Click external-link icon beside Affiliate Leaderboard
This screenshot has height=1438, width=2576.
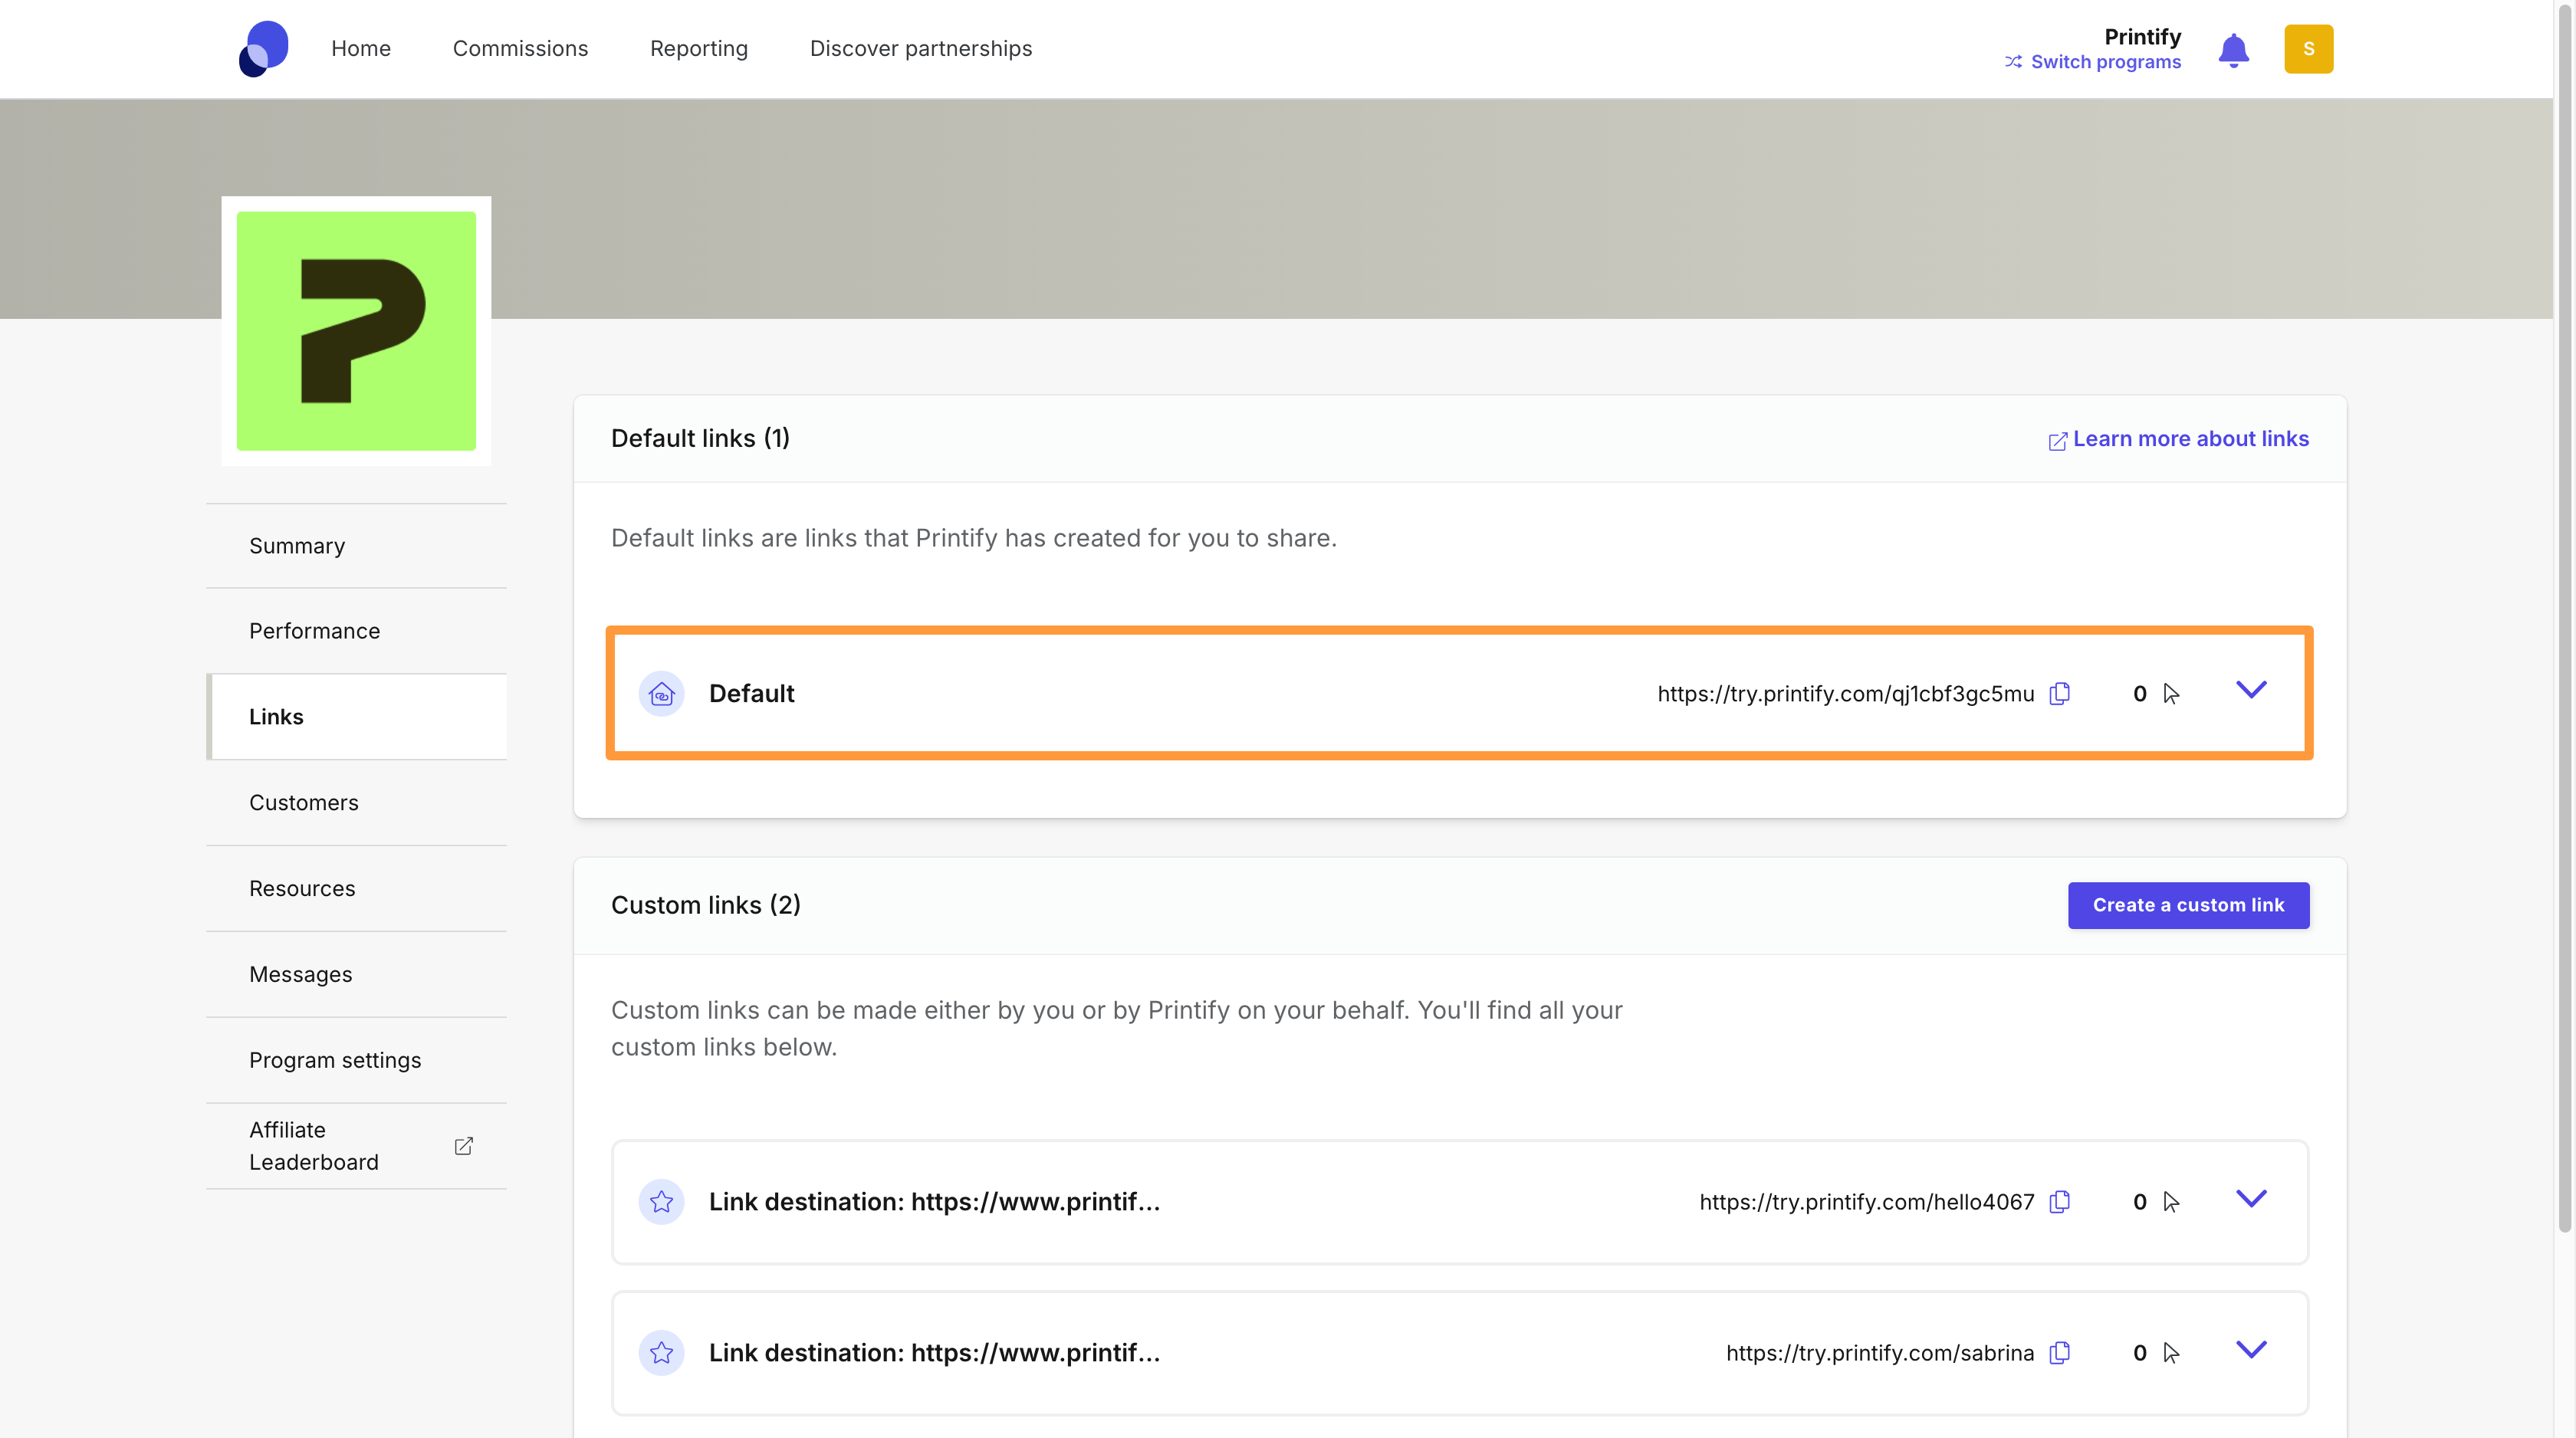[463, 1146]
